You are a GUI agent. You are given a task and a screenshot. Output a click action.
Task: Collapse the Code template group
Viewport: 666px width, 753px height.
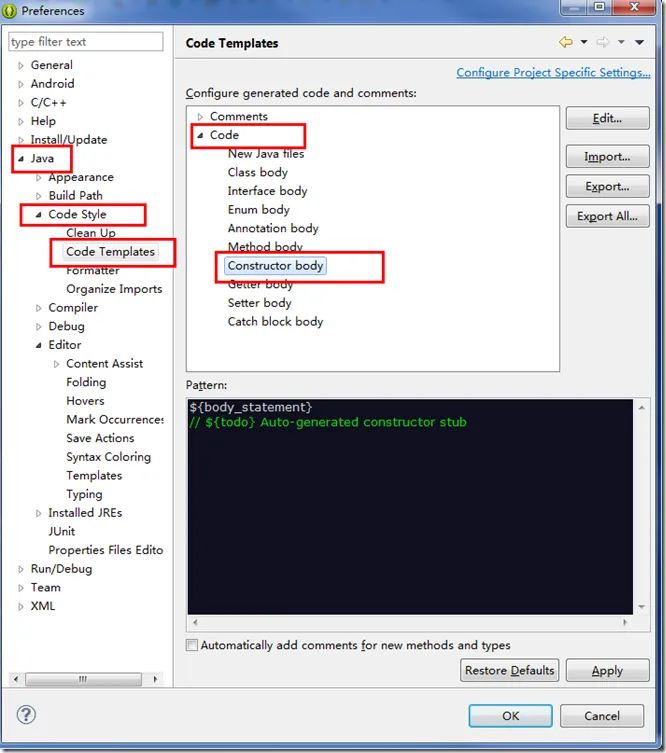click(x=200, y=135)
